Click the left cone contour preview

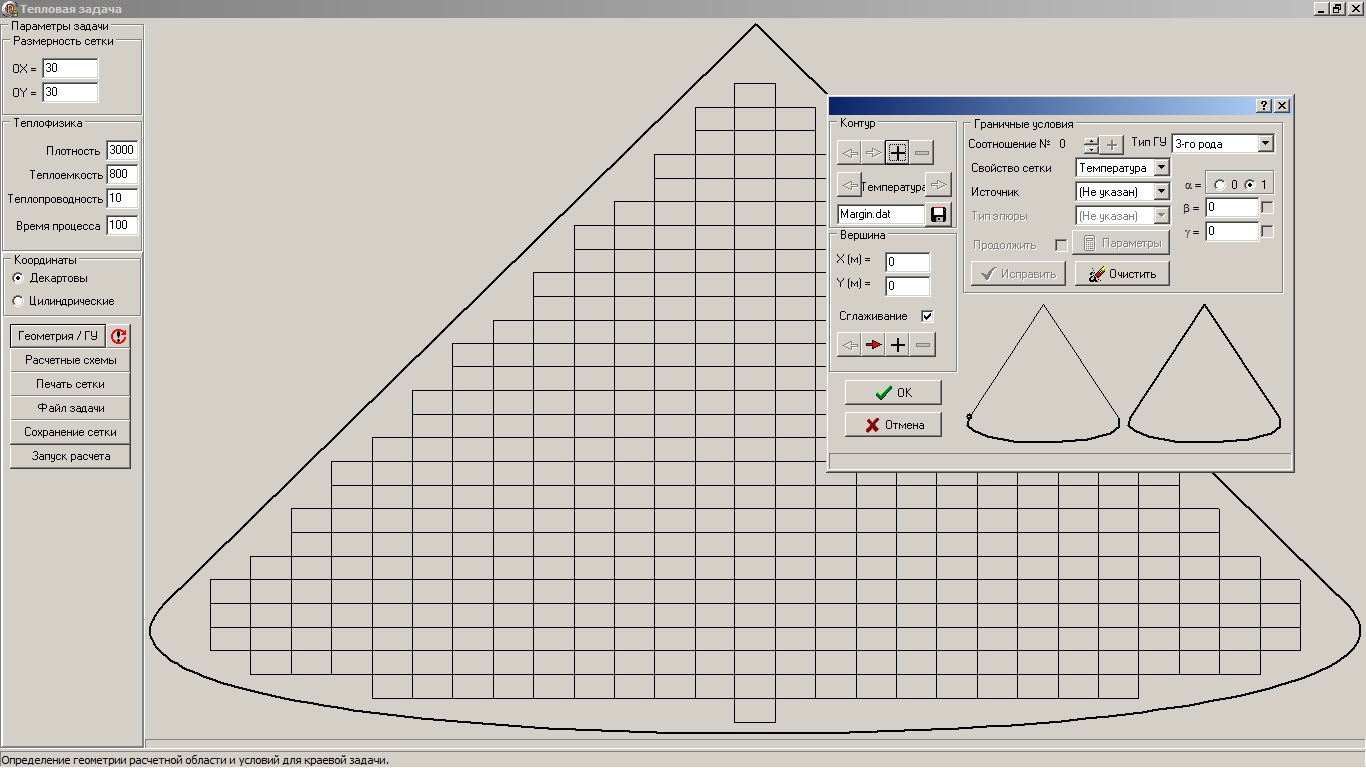coord(1043,373)
